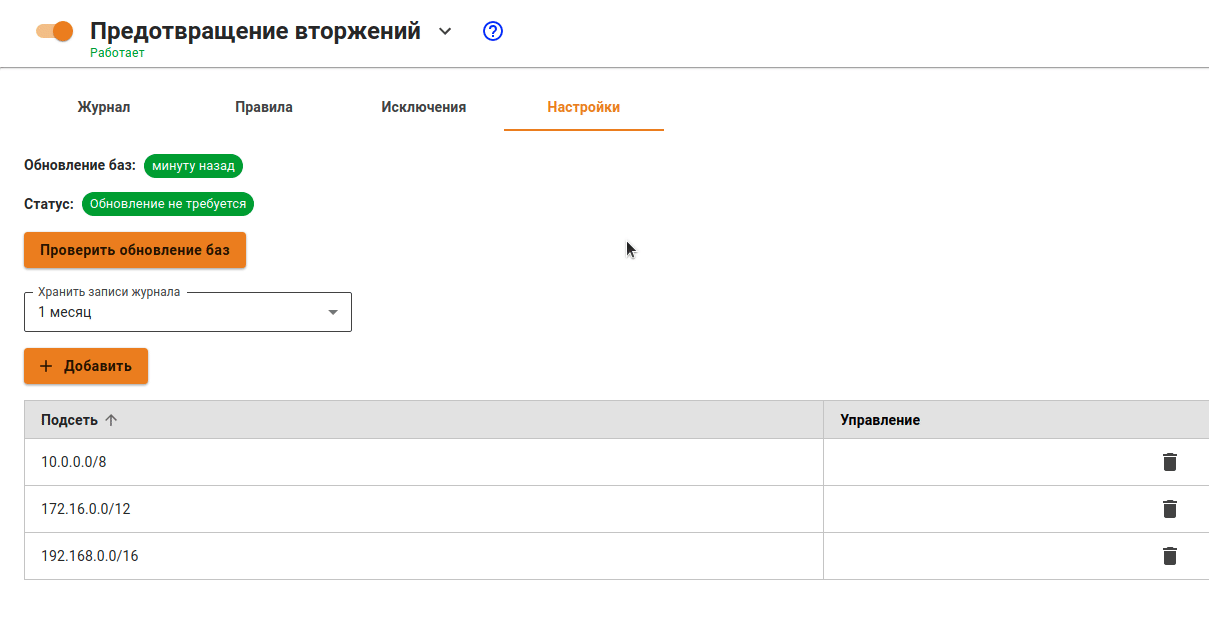
Task: Click the Управление column header
Action: coord(880,420)
